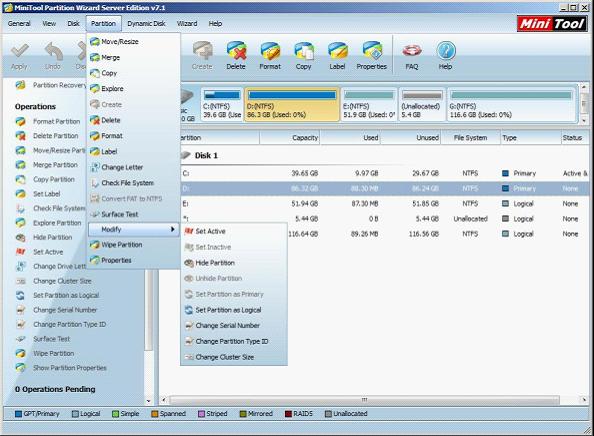Choose Wipe Partition in the Partition menu
Screen dimensions: 594x436
133,245
